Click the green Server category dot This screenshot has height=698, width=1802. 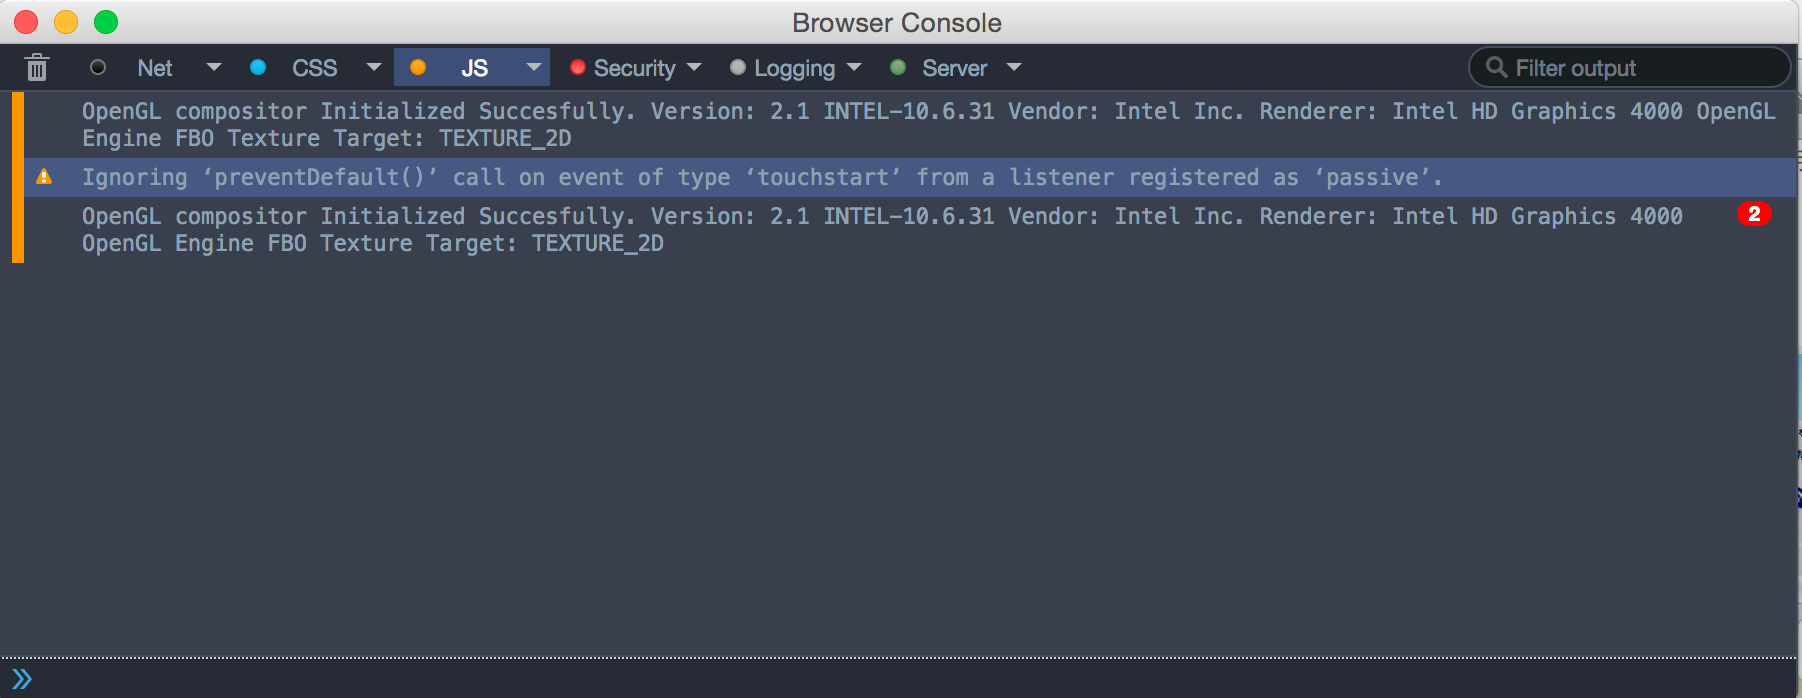coord(898,67)
